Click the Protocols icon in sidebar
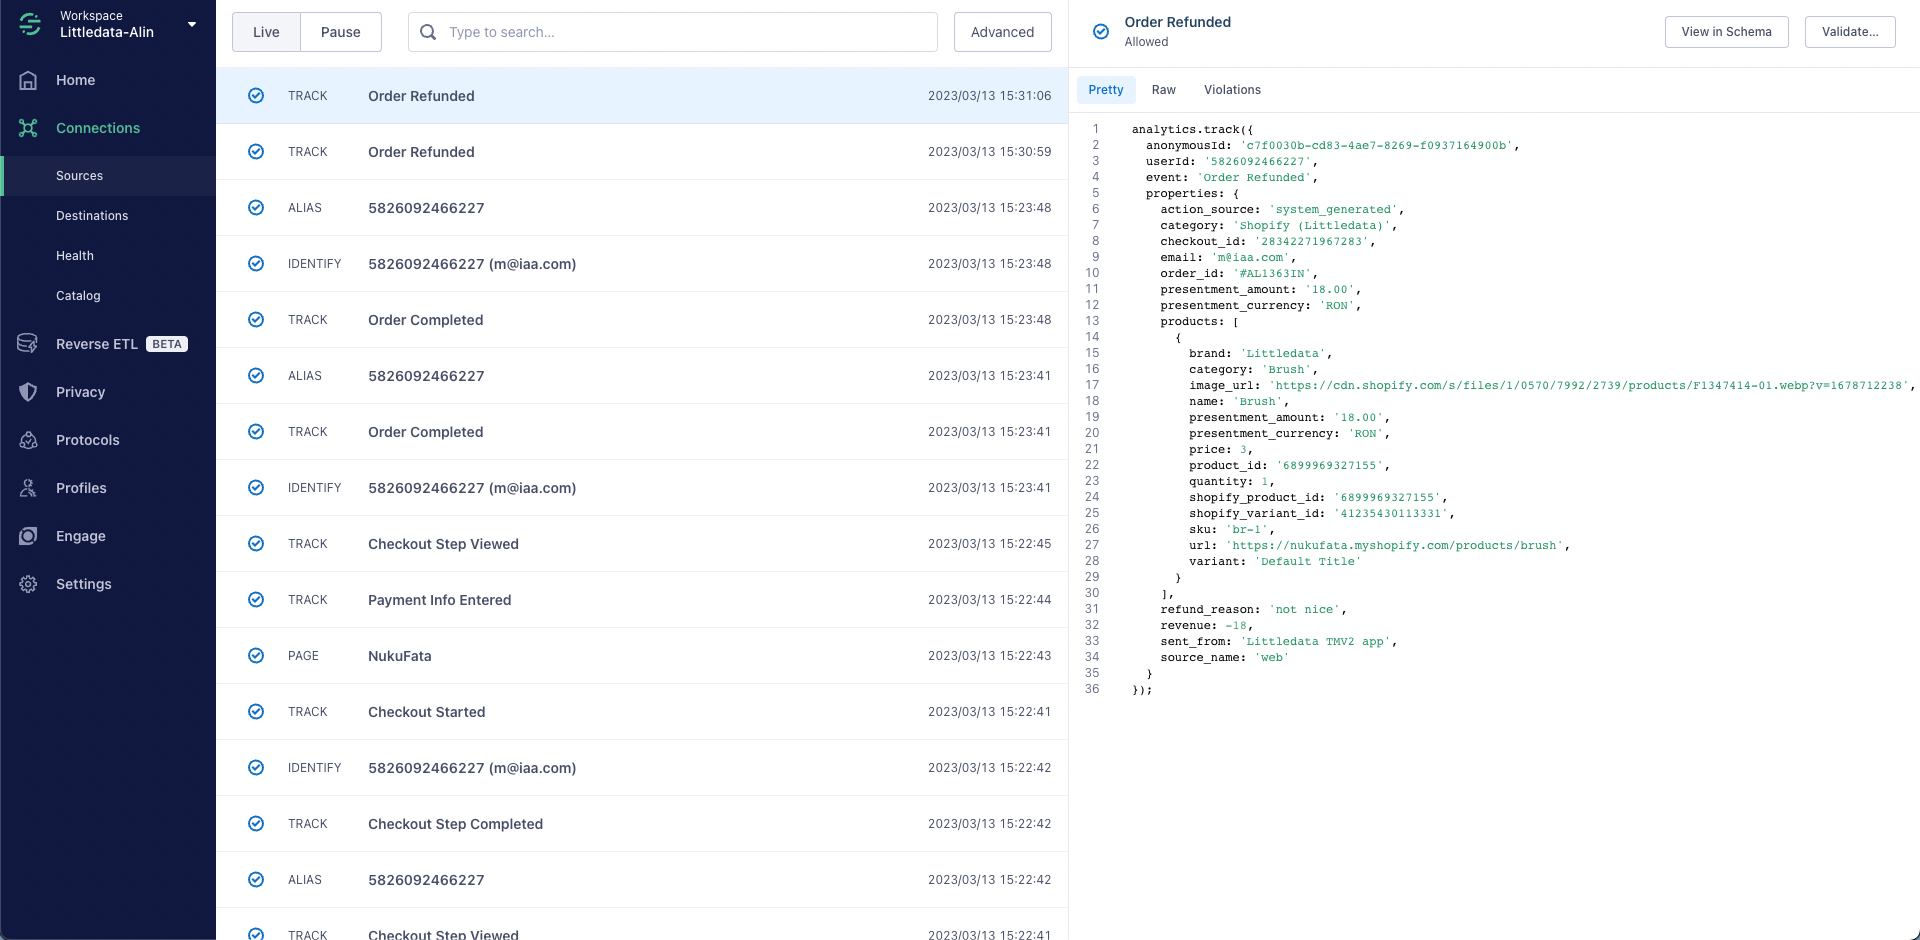This screenshot has width=1920, height=940. point(28,440)
